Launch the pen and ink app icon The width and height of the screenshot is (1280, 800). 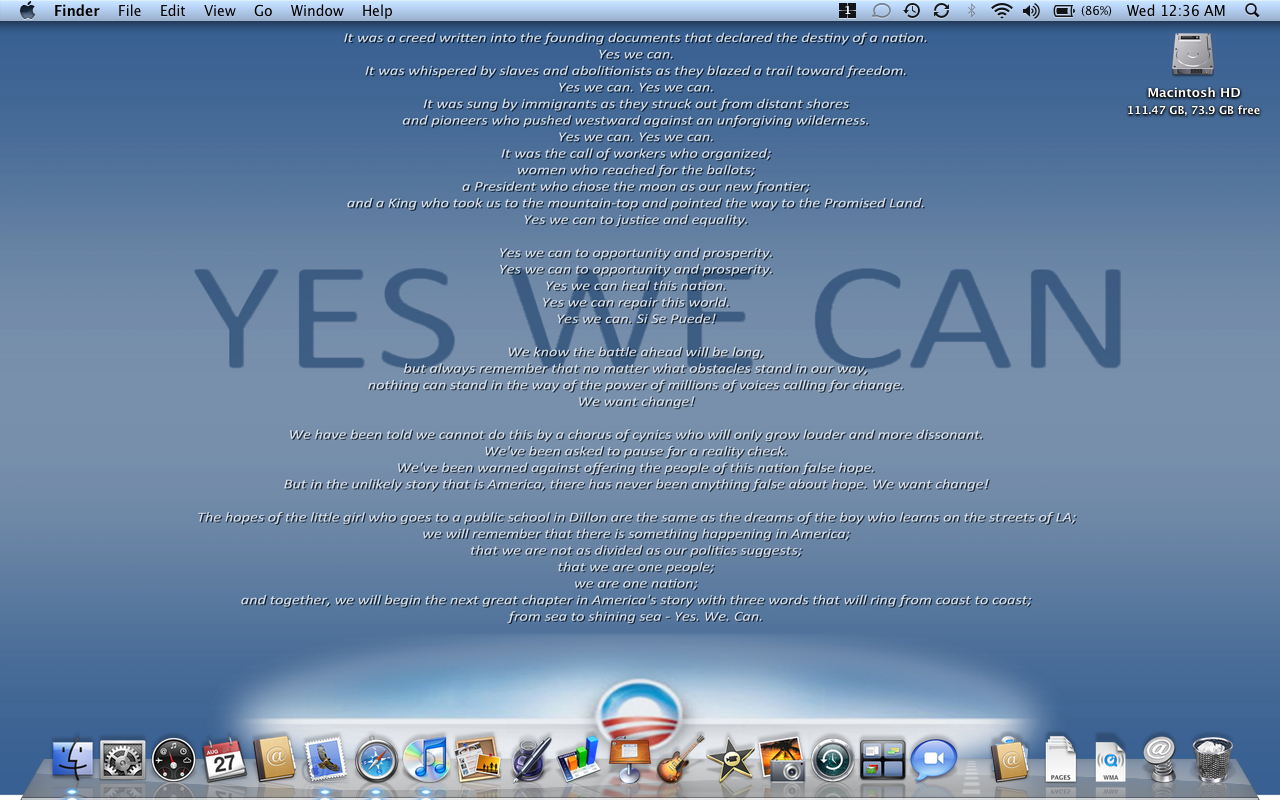[x=529, y=760]
